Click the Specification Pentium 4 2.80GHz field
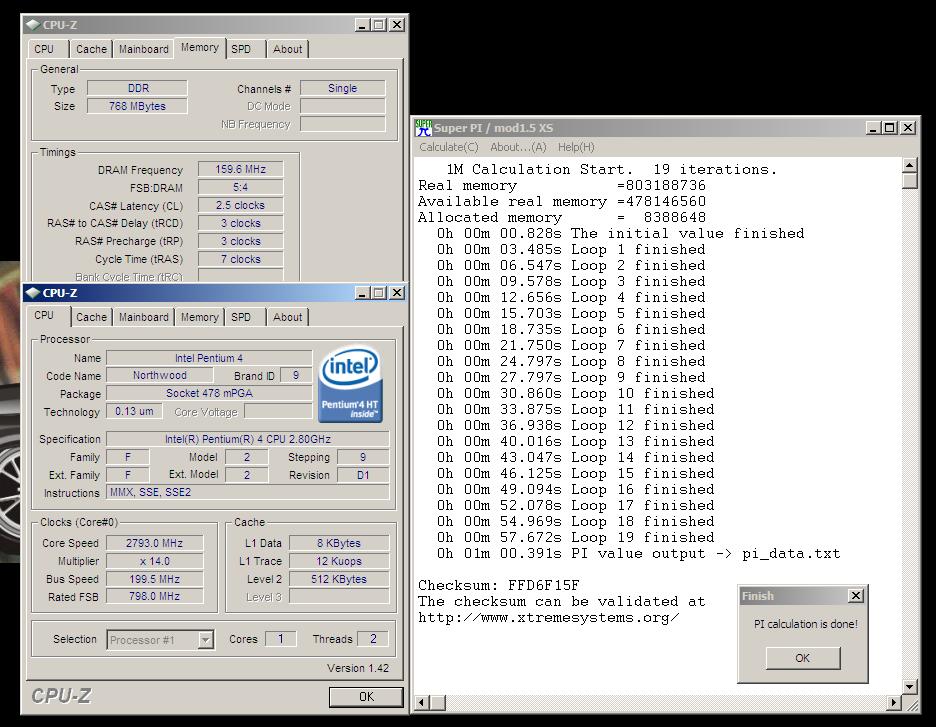Image resolution: width=936 pixels, height=727 pixels. [x=248, y=439]
